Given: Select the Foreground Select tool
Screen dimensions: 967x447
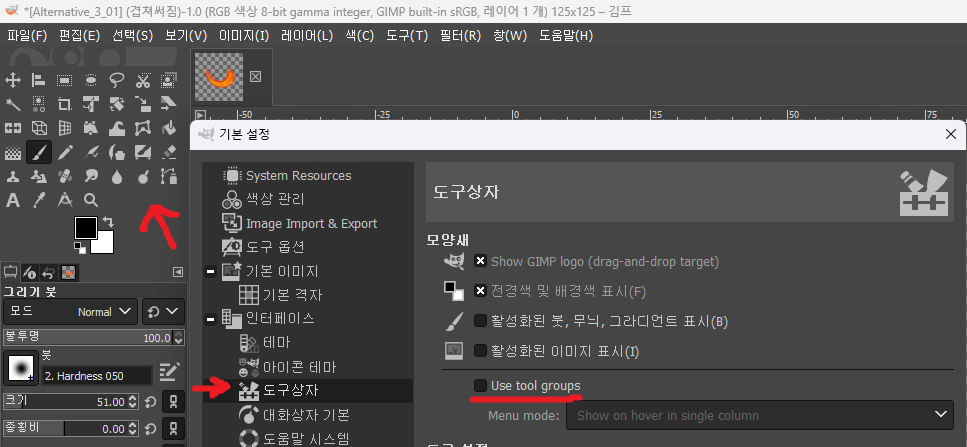Looking at the screenshot, I should [168, 80].
